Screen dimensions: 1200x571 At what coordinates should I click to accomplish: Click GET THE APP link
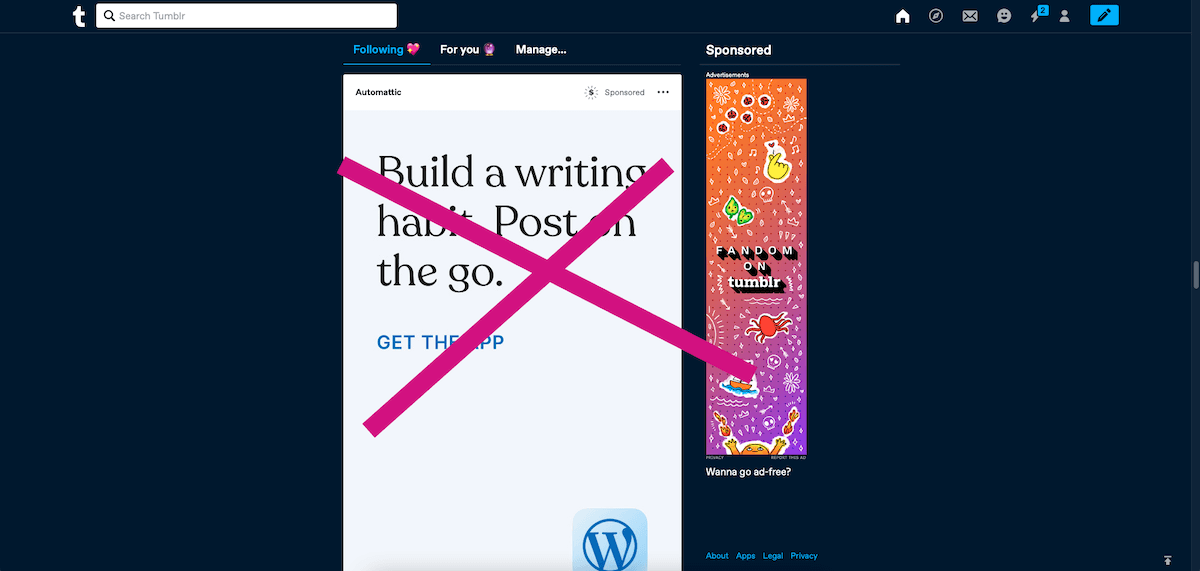440,342
